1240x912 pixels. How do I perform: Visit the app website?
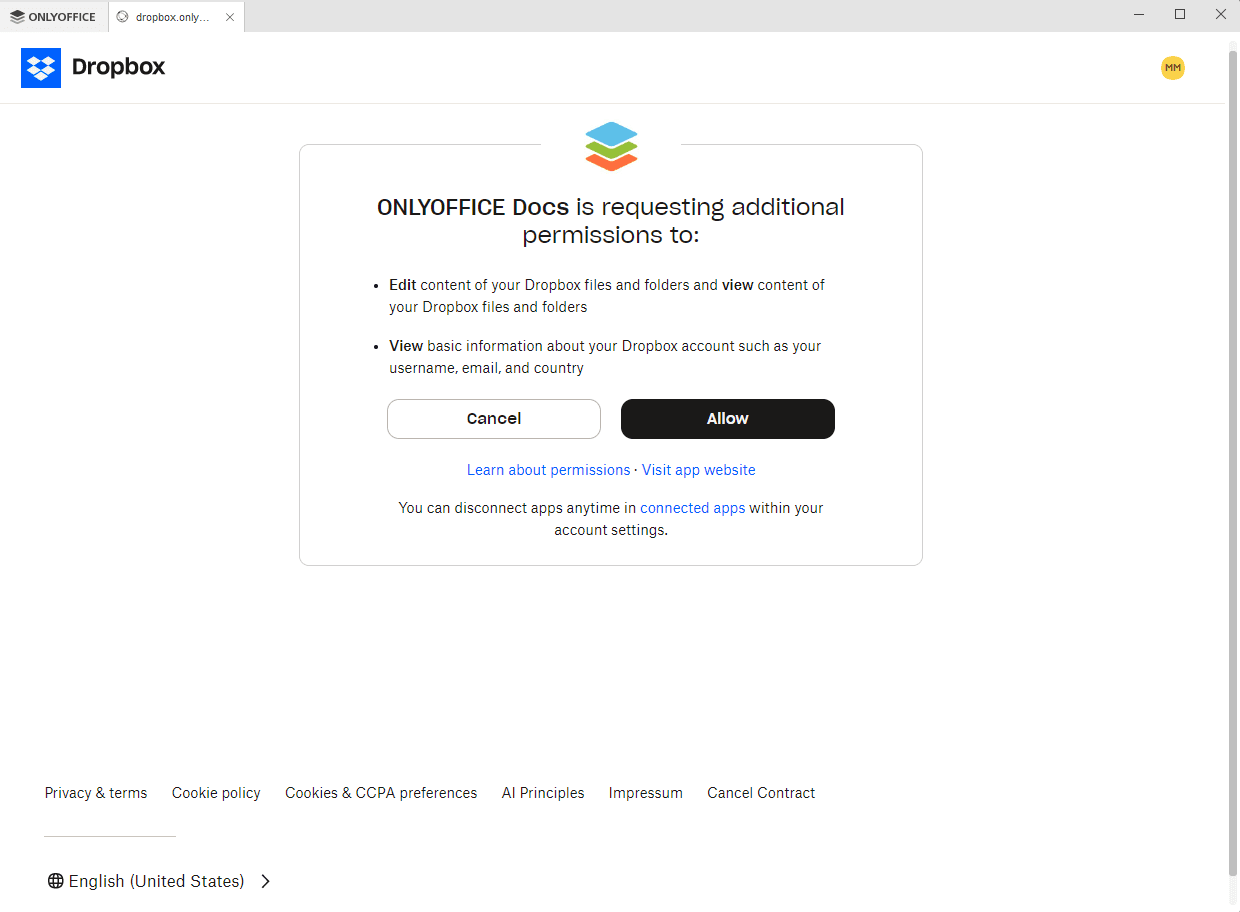(698, 469)
